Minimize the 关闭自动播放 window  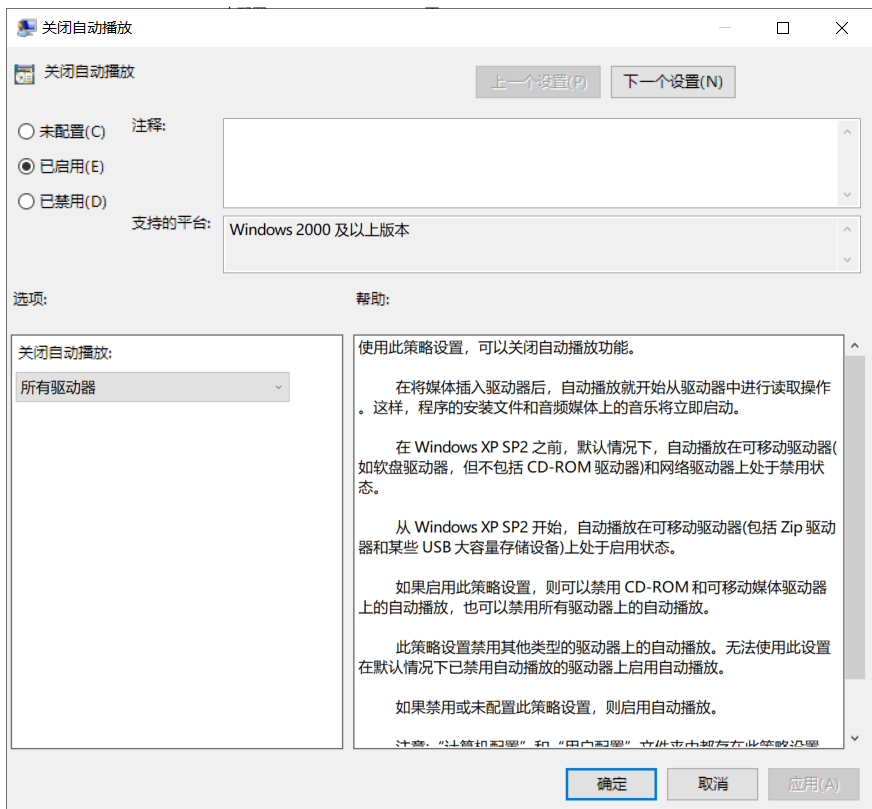727,28
